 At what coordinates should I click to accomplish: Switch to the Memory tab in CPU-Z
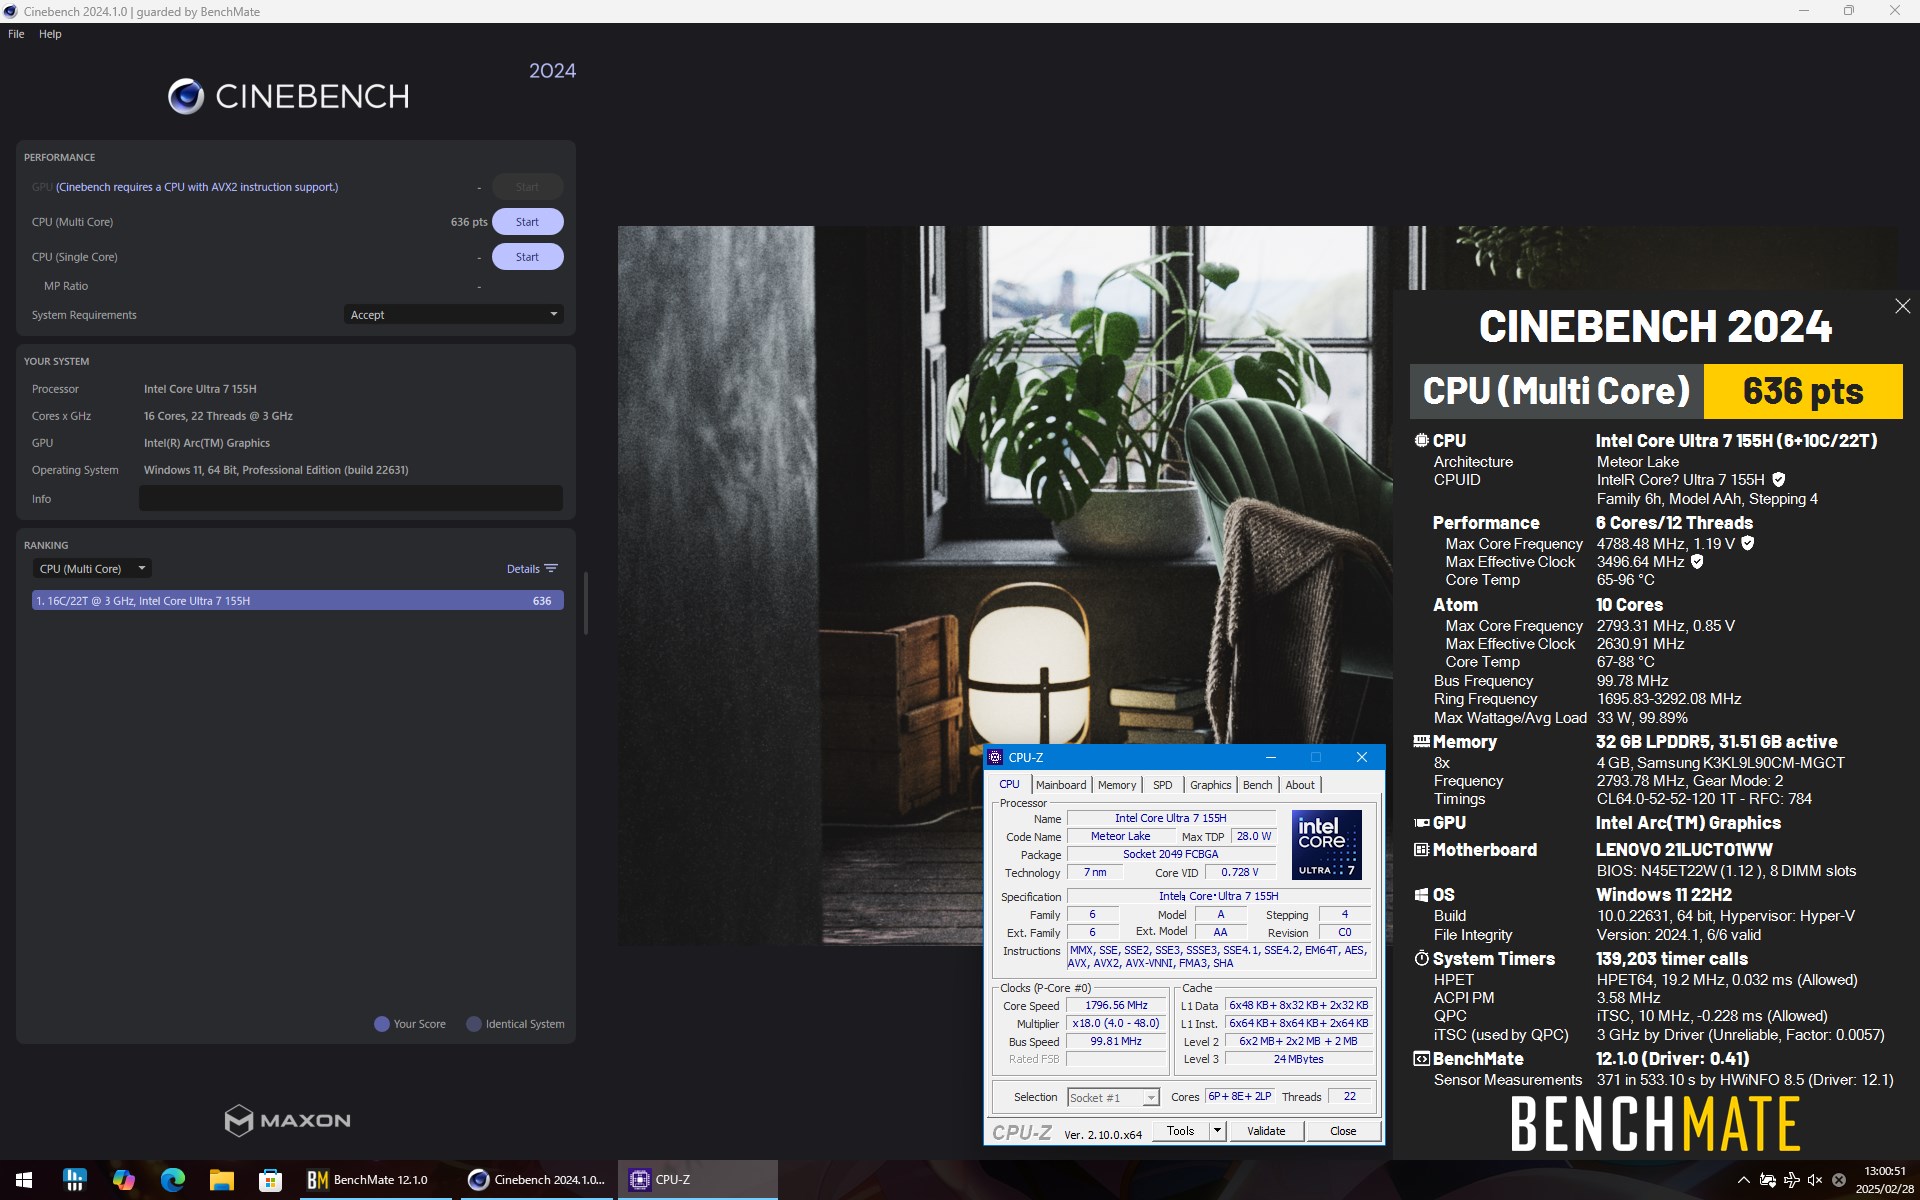tap(1117, 785)
